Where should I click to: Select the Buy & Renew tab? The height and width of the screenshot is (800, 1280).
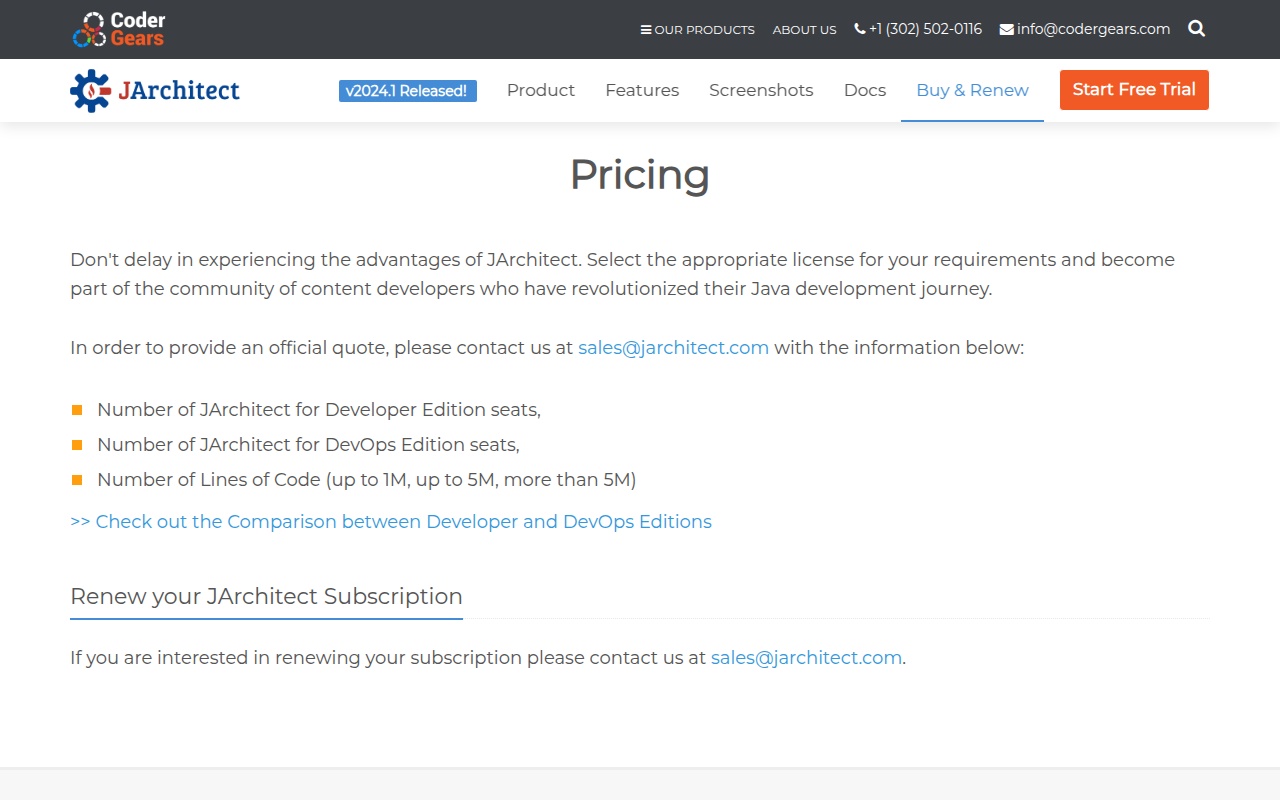pyautogui.click(x=972, y=90)
